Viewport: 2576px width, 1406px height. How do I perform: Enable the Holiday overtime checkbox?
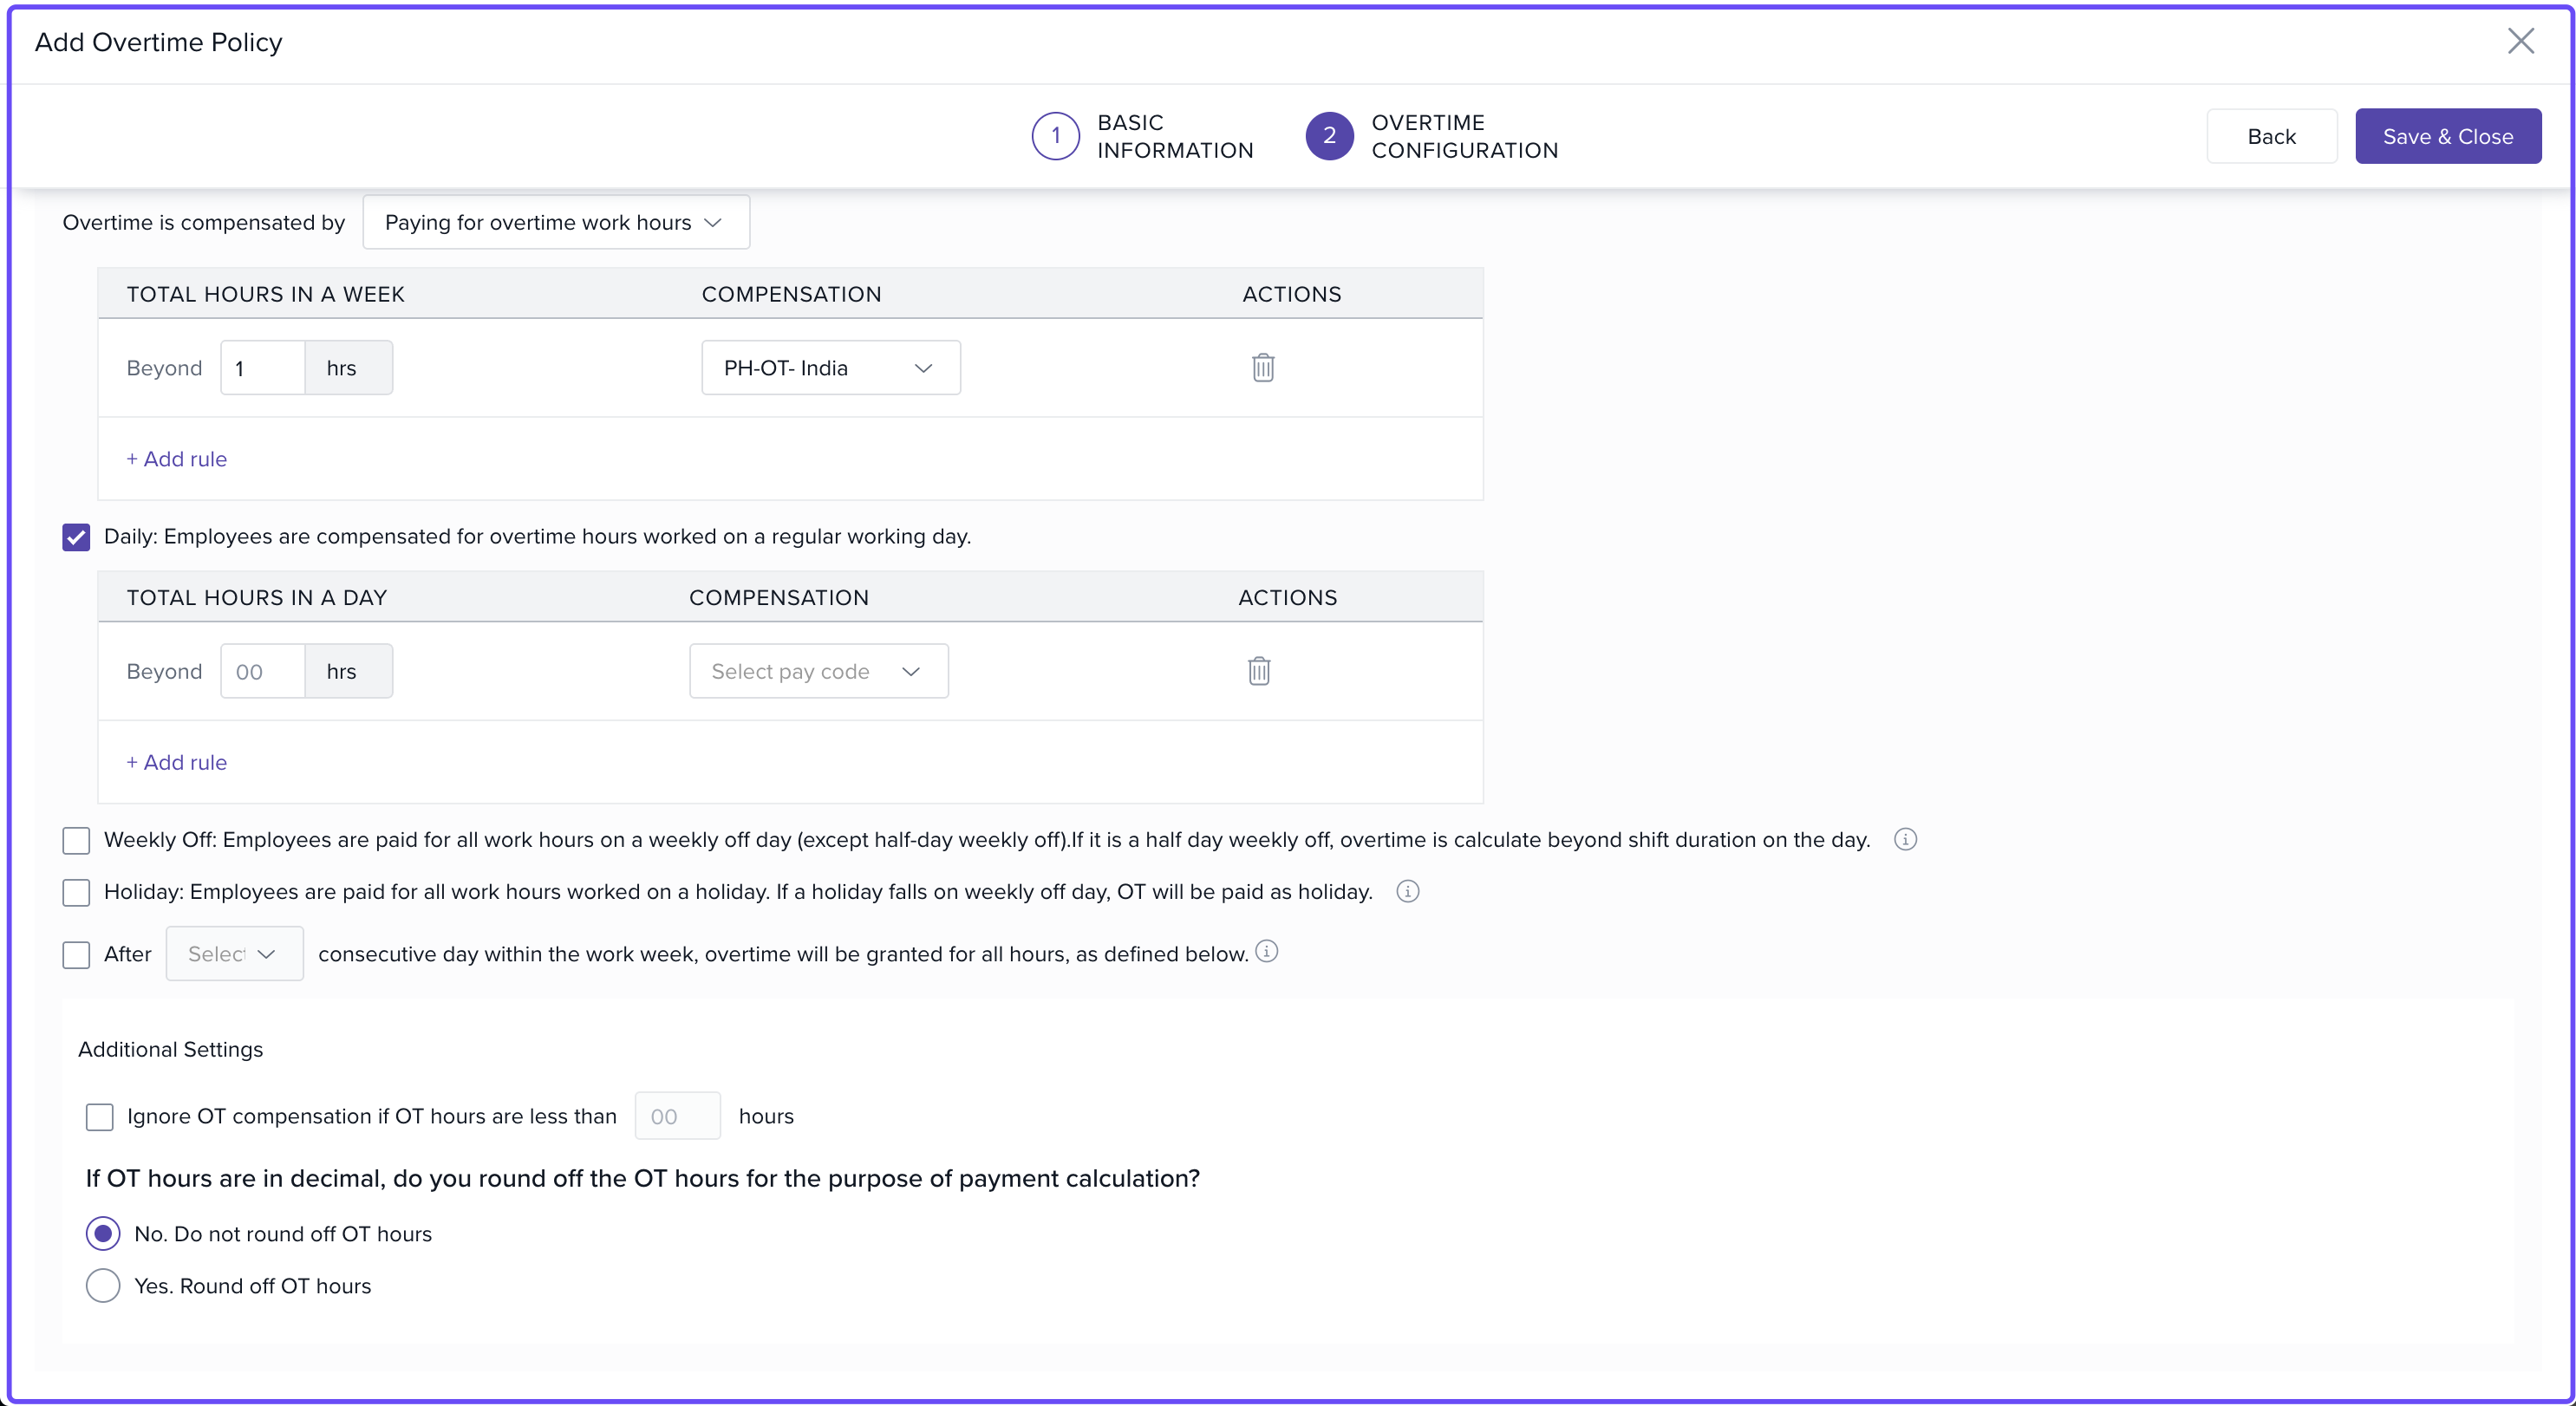(77, 893)
